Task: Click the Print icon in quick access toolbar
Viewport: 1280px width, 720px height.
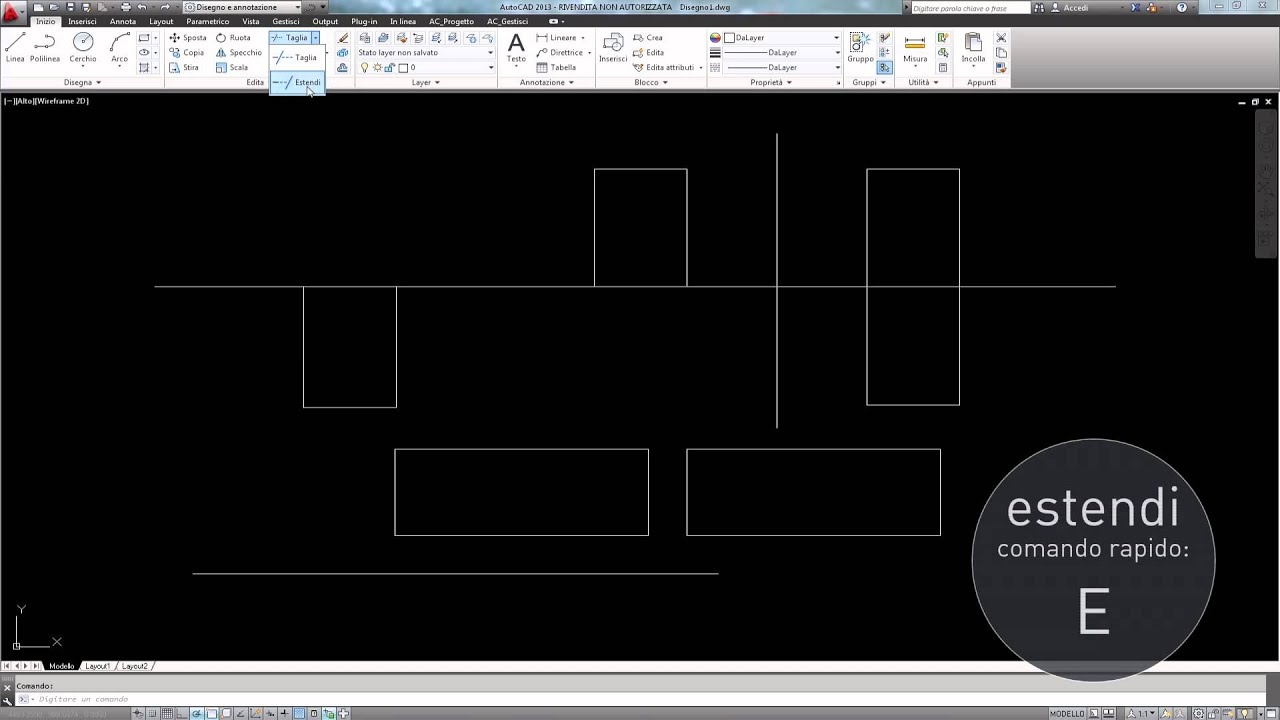Action: click(125, 7)
